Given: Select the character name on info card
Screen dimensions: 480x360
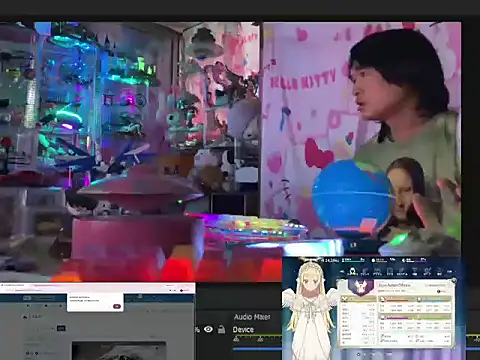Looking at the screenshot, I should coord(394,285).
